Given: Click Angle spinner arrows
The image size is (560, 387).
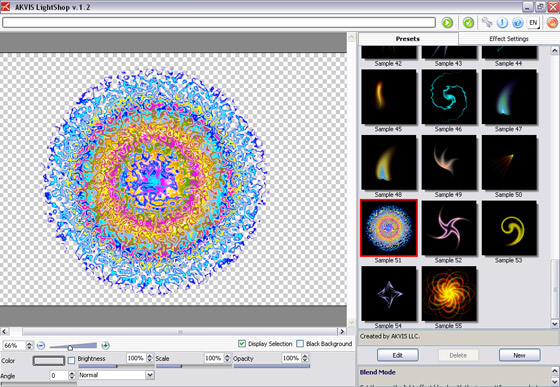Looking at the screenshot, I should pyautogui.click(x=72, y=375).
